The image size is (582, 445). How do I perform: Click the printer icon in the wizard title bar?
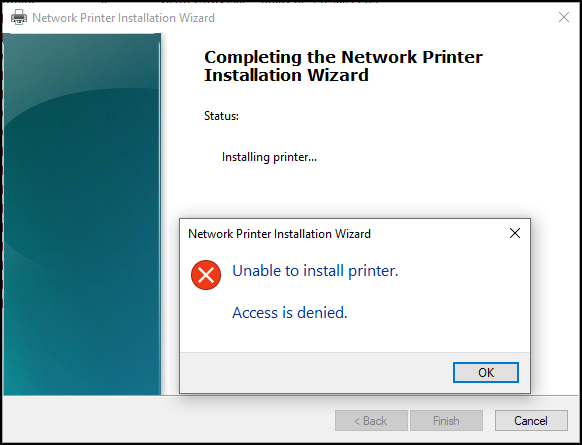19,17
